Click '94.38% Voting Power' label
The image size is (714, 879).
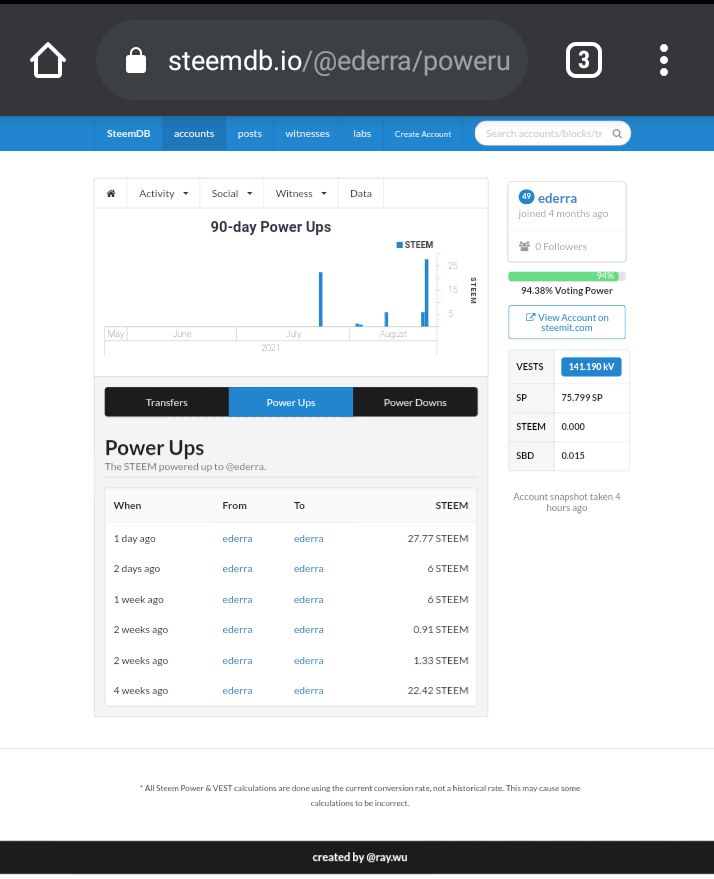coord(567,290)
